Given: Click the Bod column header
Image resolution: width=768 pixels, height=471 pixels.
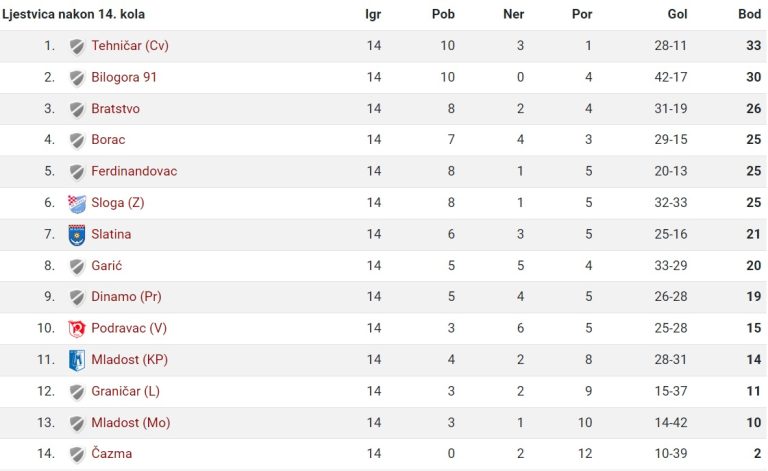Looking at the screenshot, I should click(749, 14).
